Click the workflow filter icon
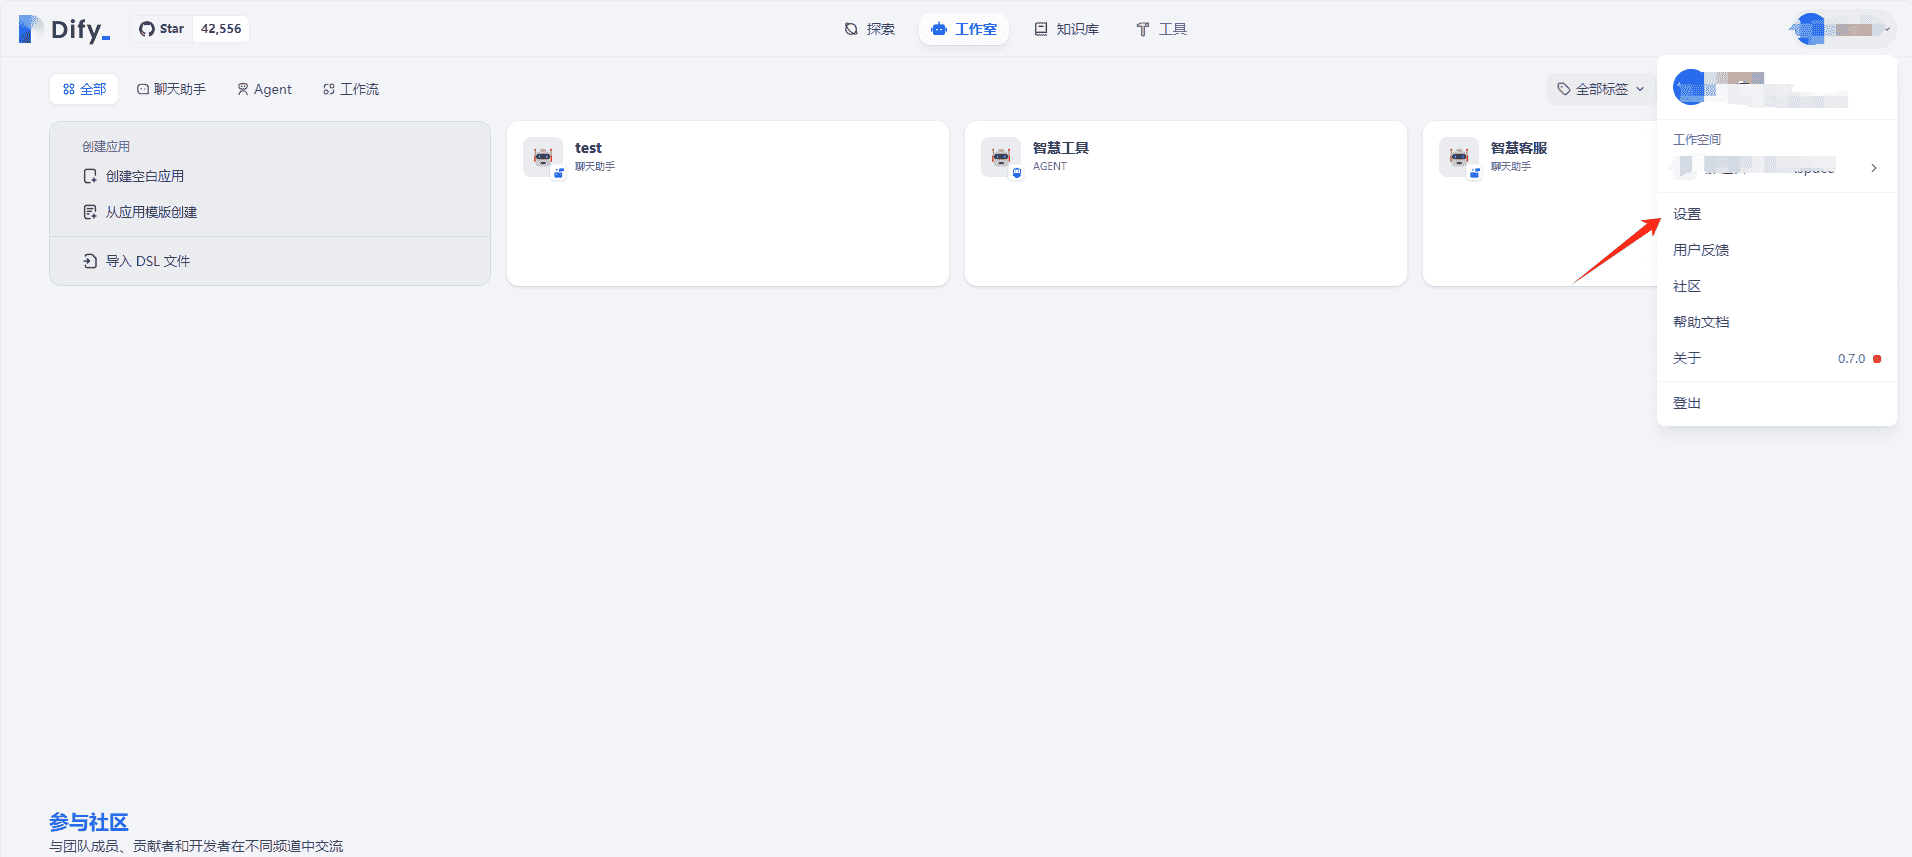 coord(329,89)
